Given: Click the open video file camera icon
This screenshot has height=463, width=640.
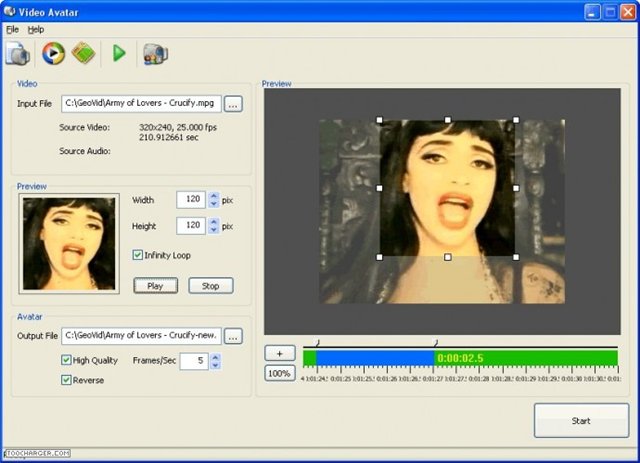Looking at the screenshot, I should [18, 53].
